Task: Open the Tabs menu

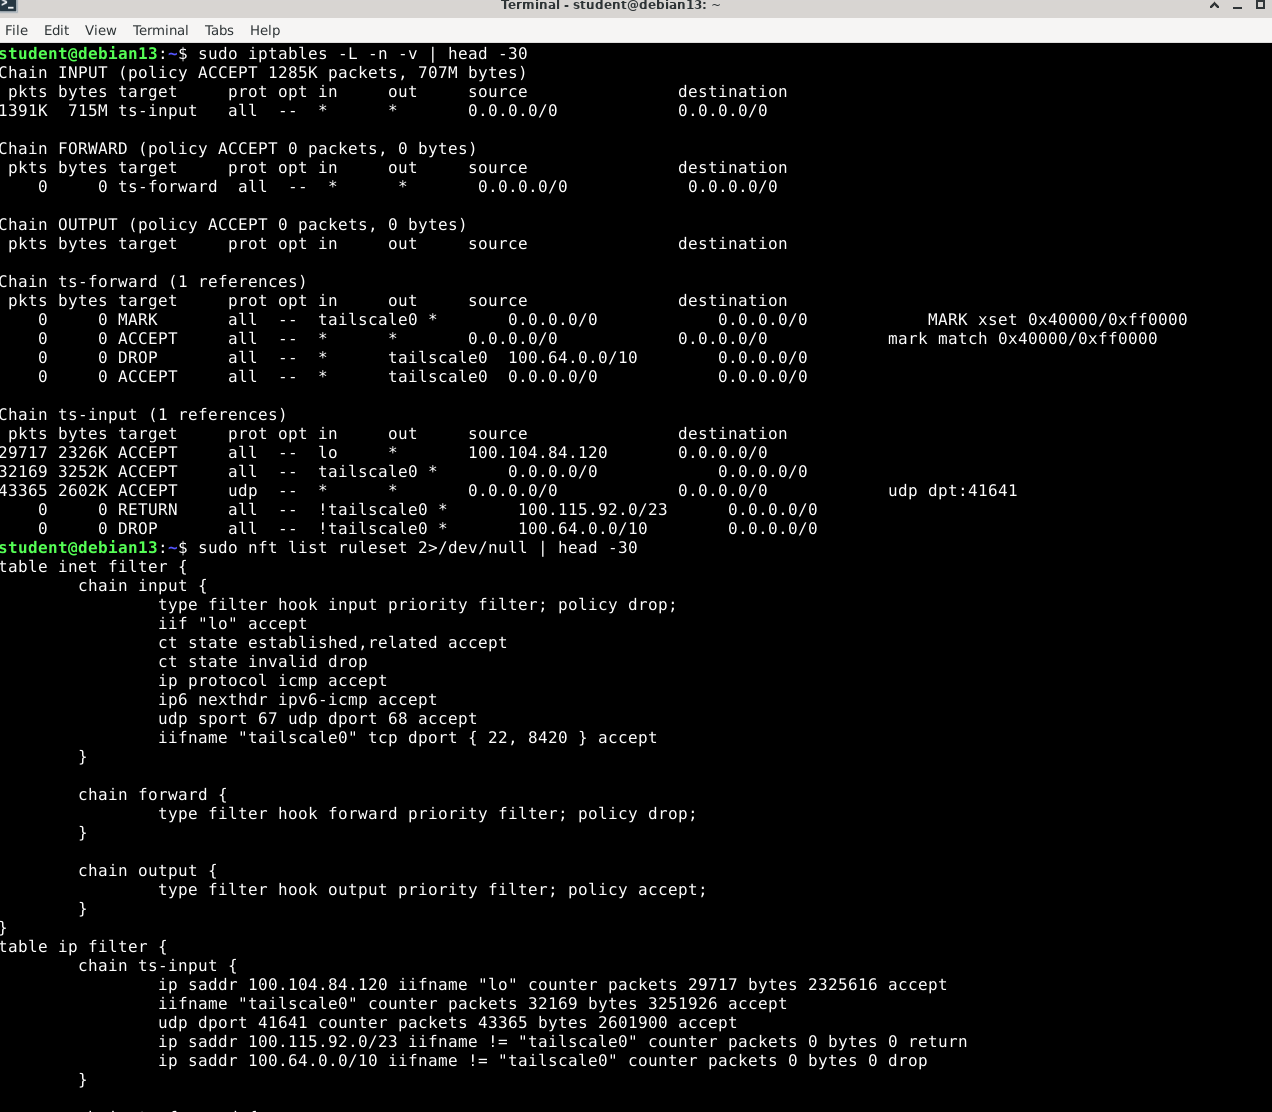Action: tap(219, 30)
